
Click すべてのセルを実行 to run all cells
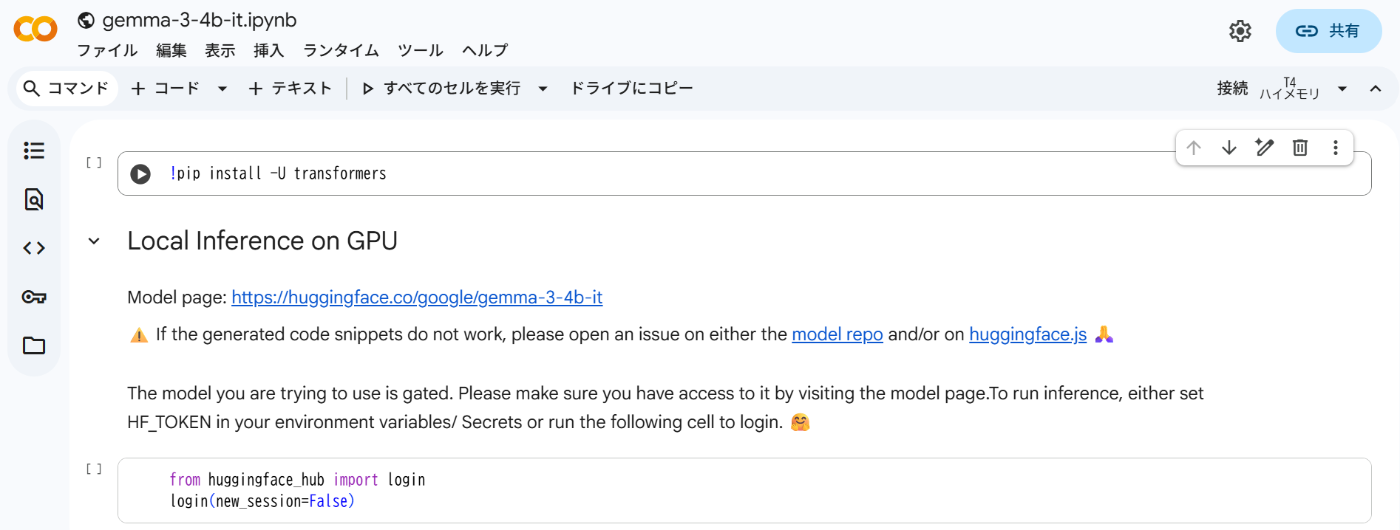(441, 89)
